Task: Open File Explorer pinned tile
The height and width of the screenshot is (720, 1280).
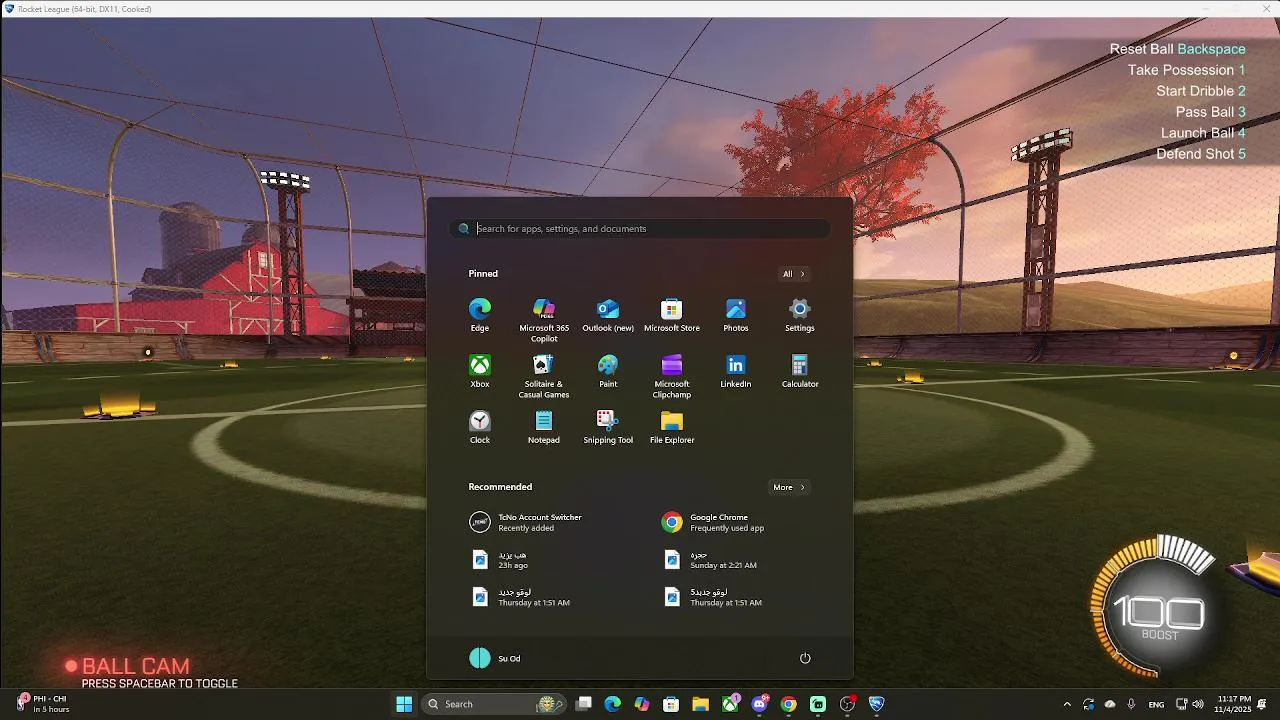Action: [x=672, y=427]
